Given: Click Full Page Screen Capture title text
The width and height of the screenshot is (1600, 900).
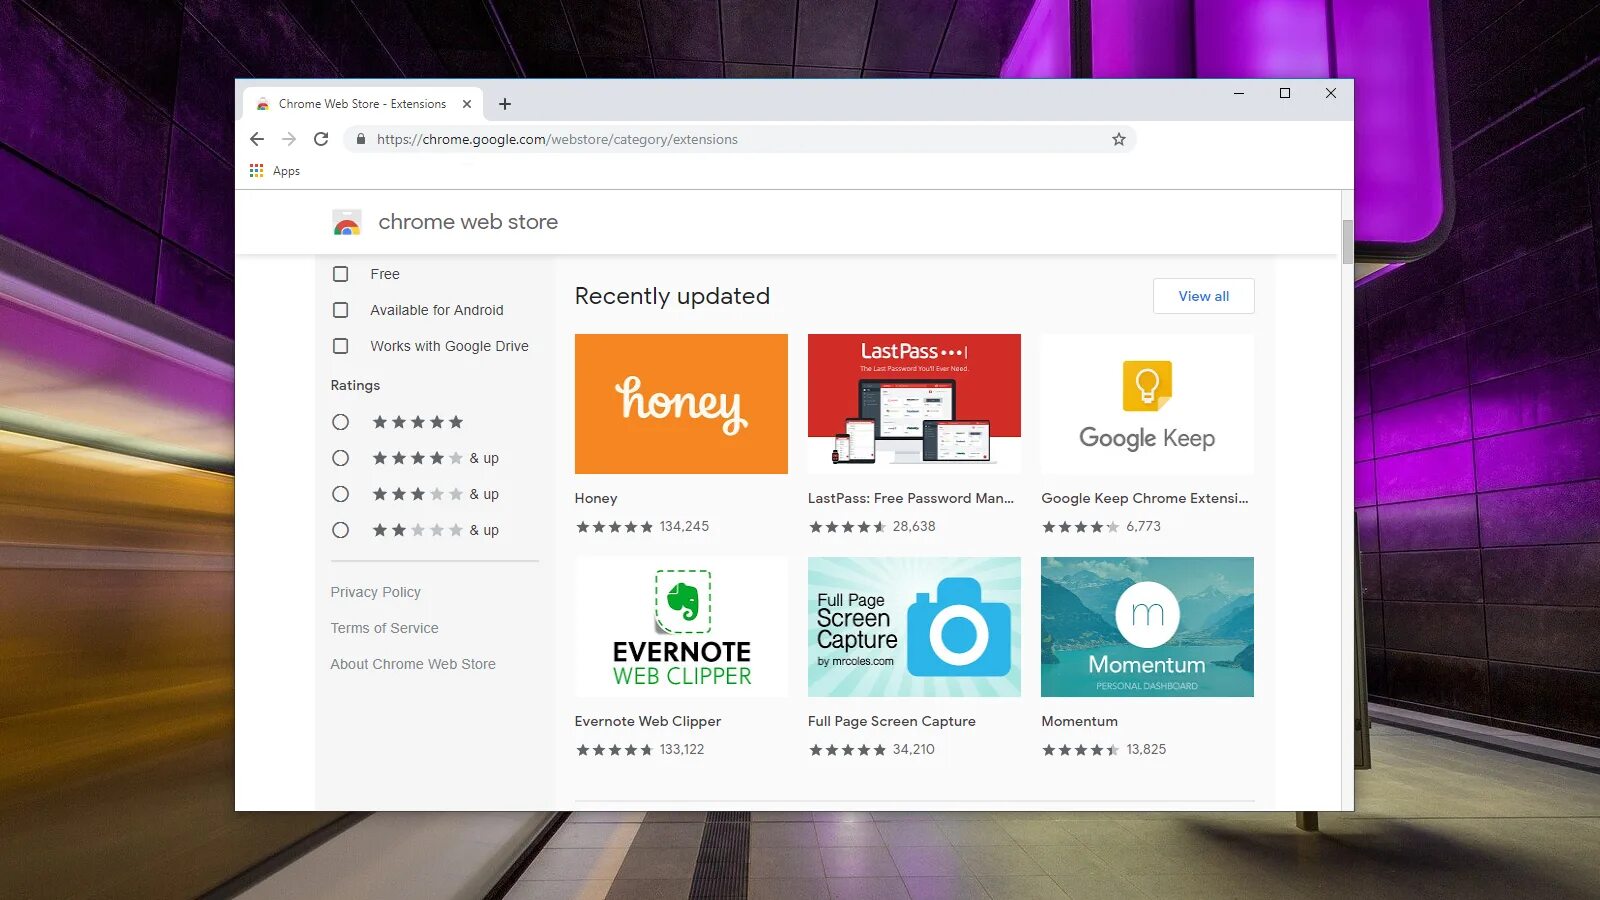Looking at the screenshot, I should point(892,721).
